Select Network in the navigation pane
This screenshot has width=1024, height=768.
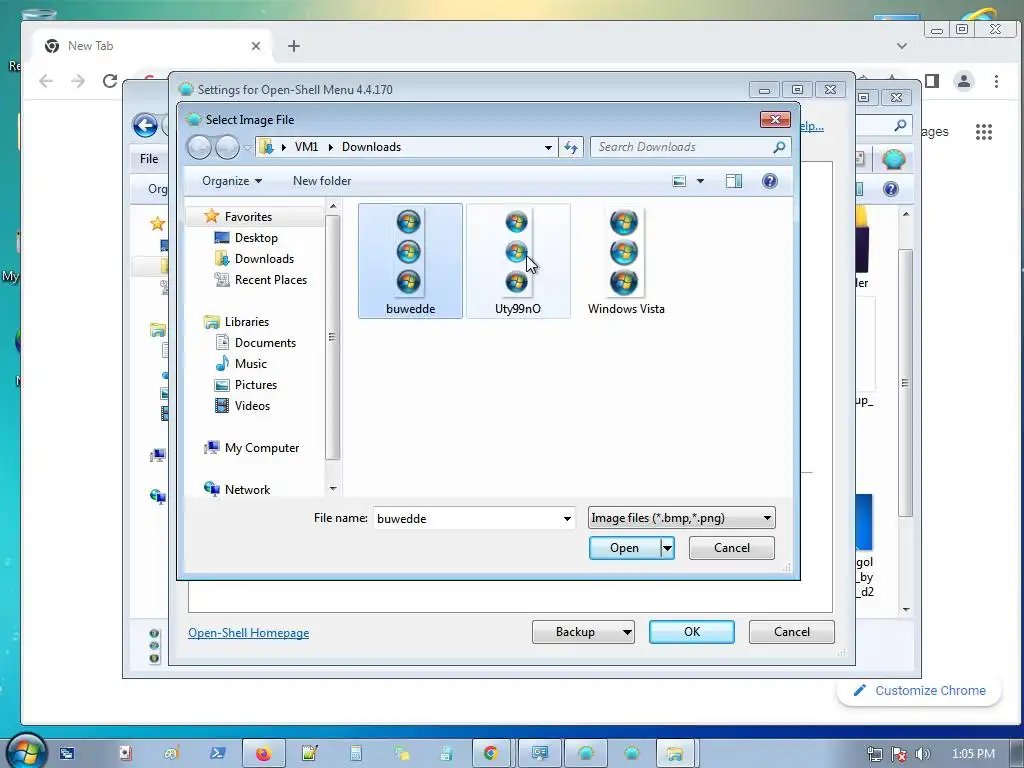point(247,489)
